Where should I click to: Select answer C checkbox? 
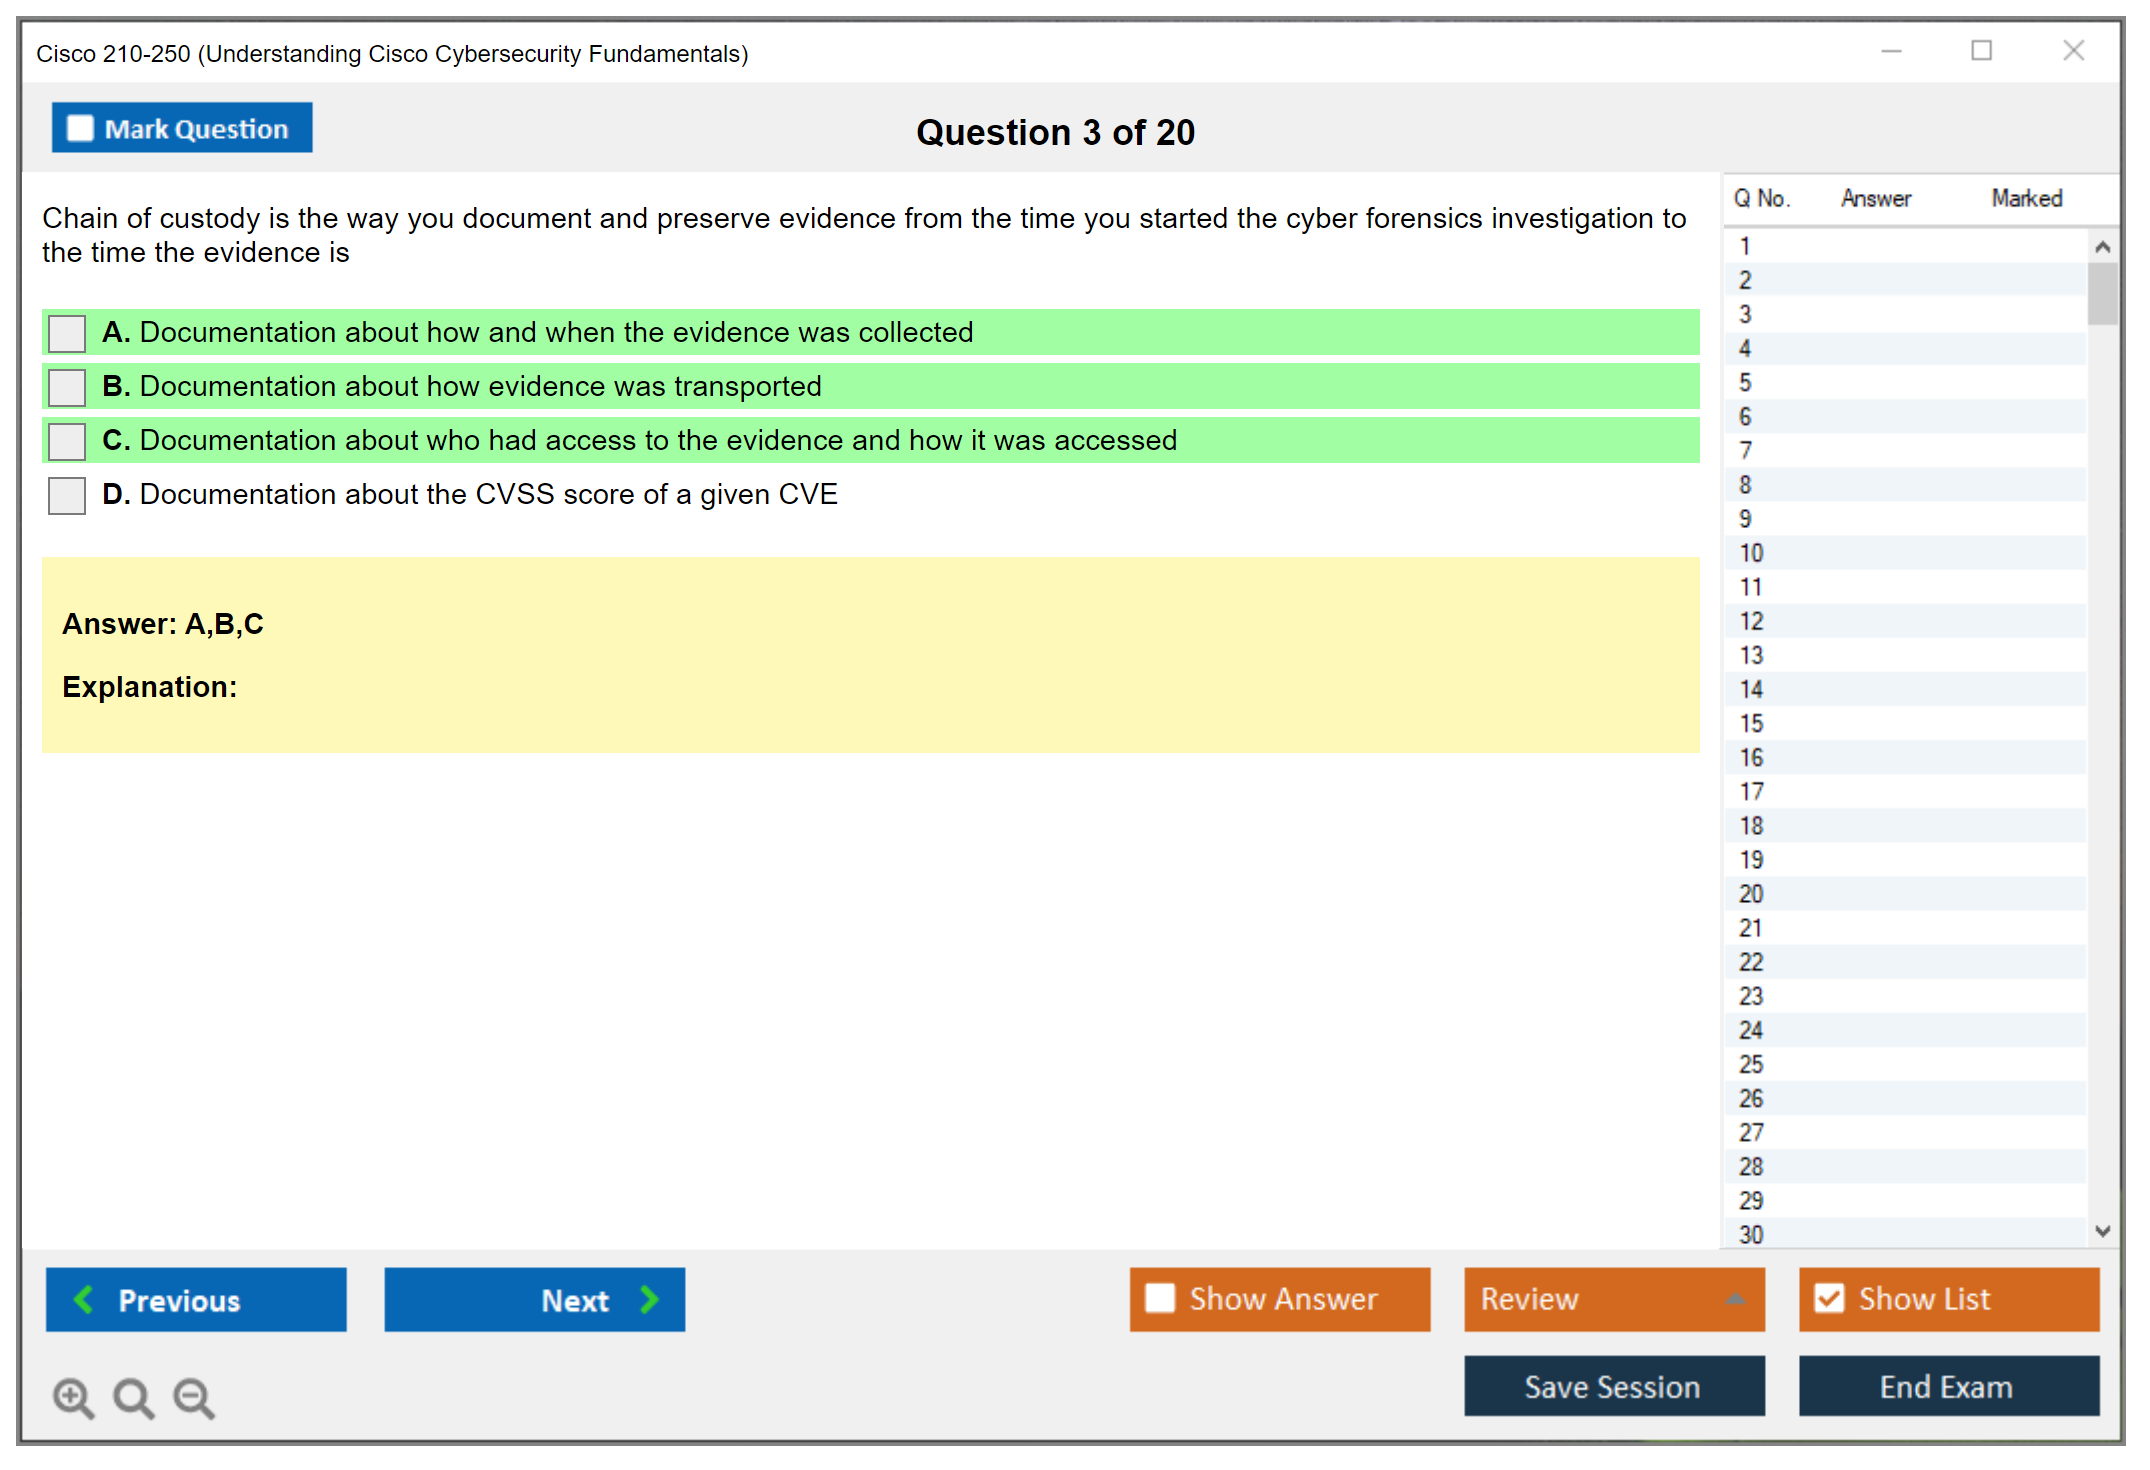(x=67, y=441)
